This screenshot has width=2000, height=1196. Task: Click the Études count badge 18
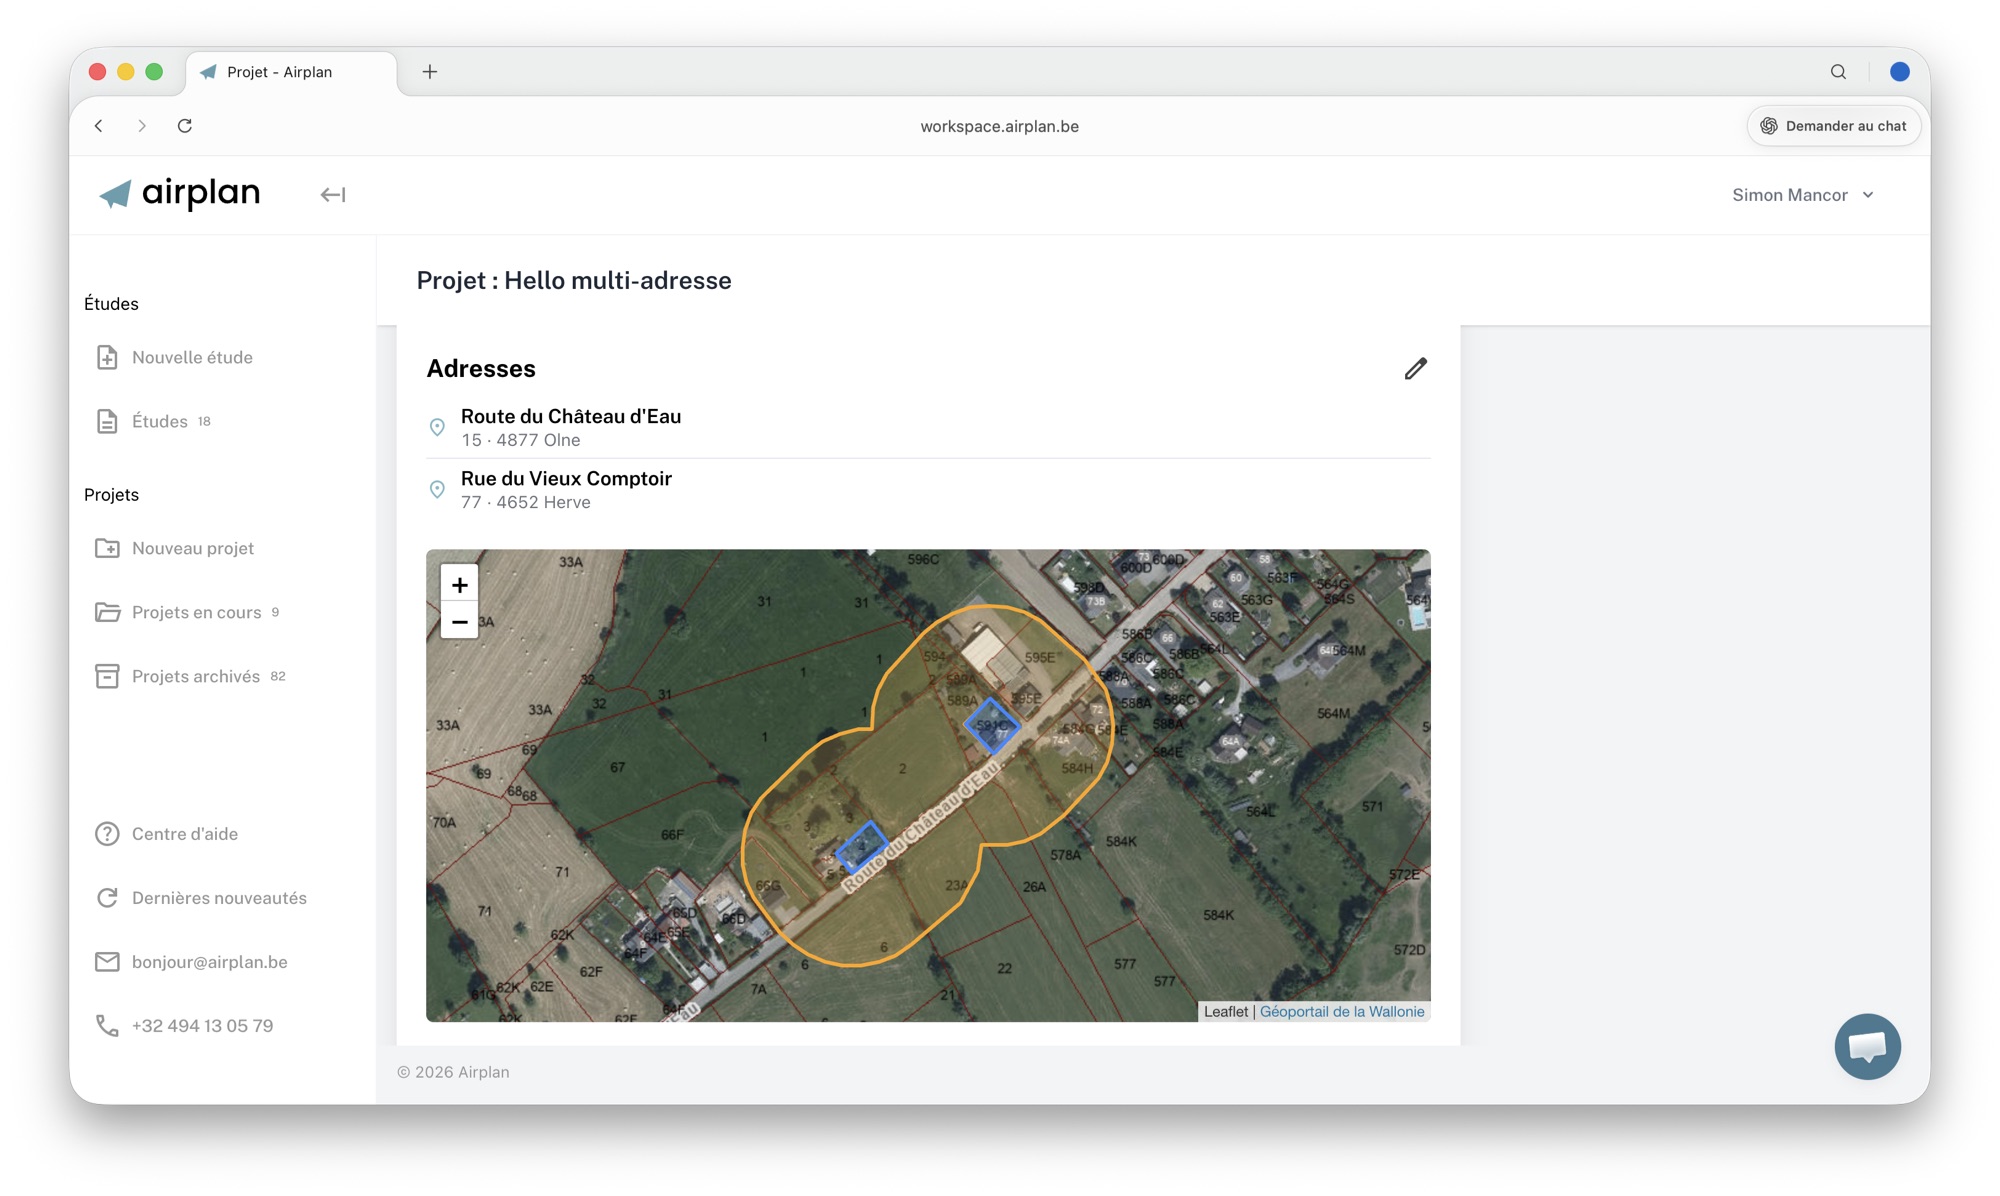[204, 421]
